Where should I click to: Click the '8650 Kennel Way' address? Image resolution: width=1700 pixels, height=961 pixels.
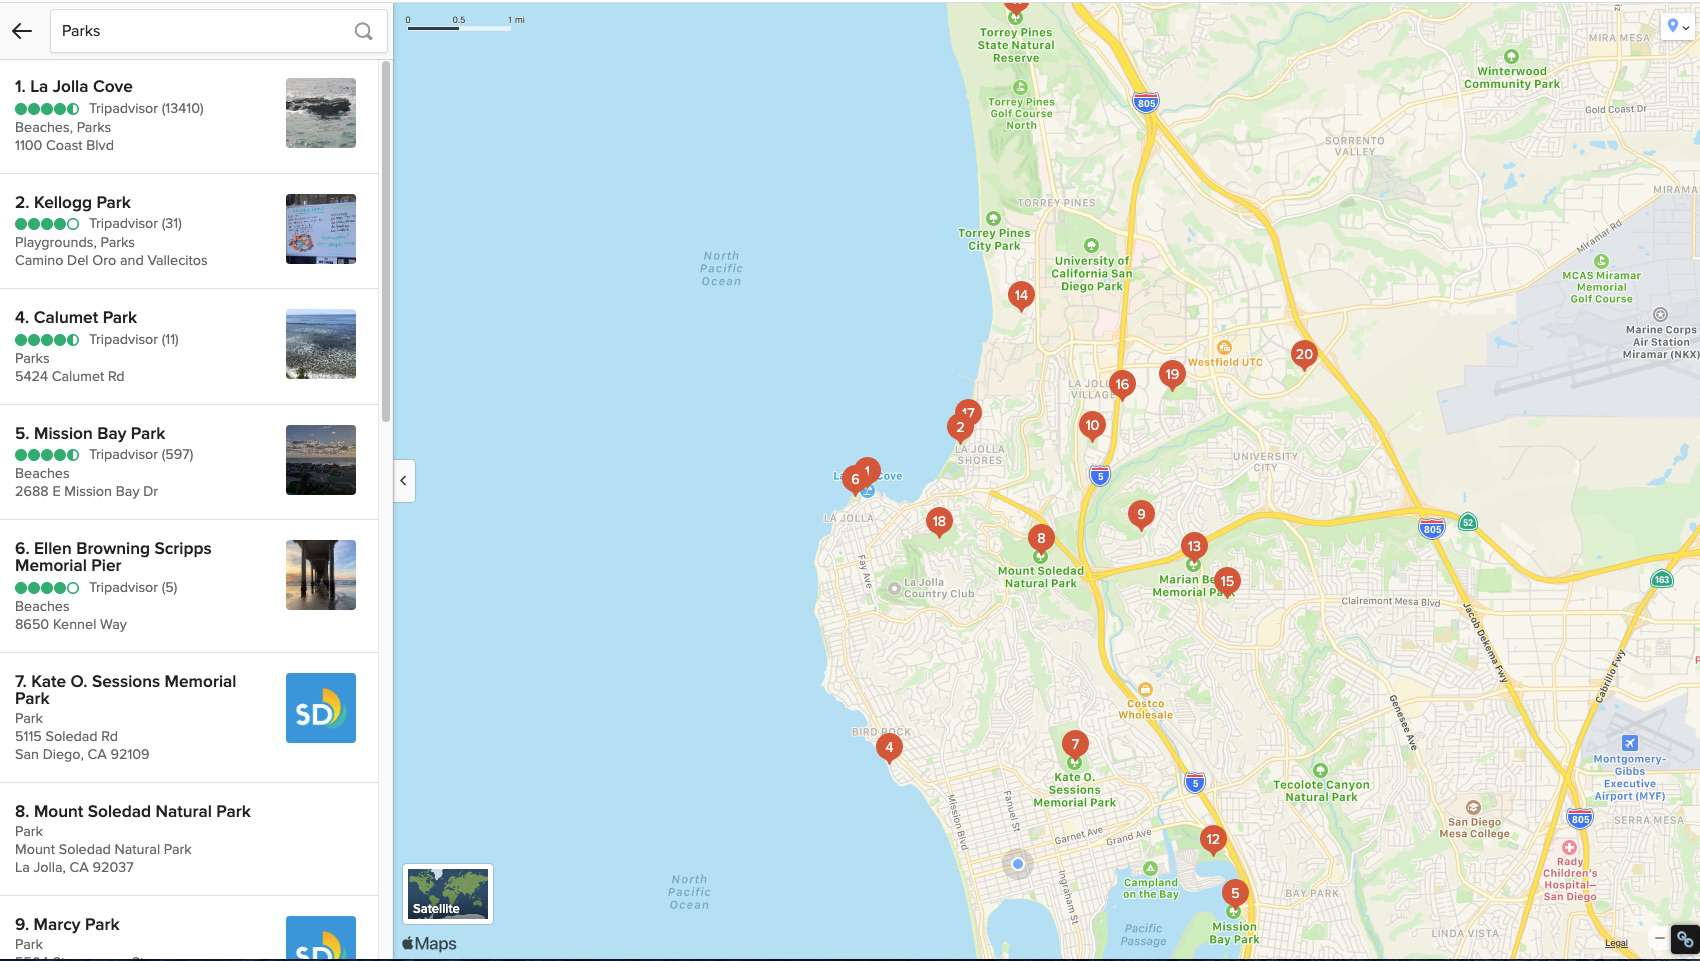click(x=71, y=625)
